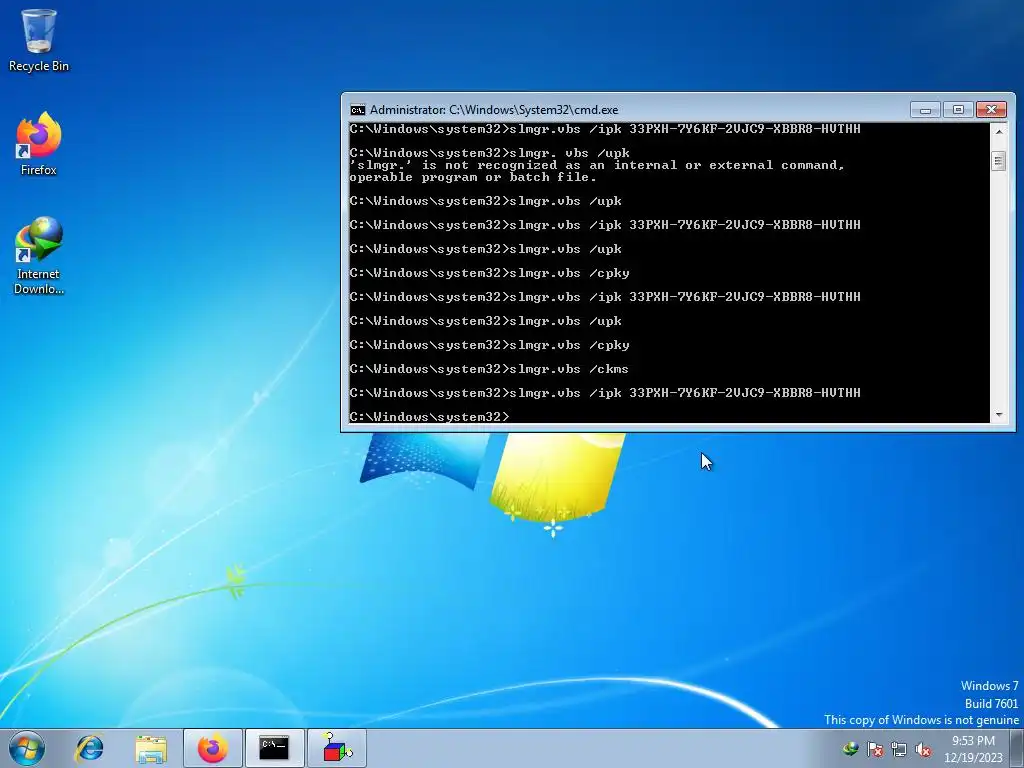The height and width of the screenshot is (768, 1024).
Task: Open the Windows Start menu orb
Action: (27, 748)
